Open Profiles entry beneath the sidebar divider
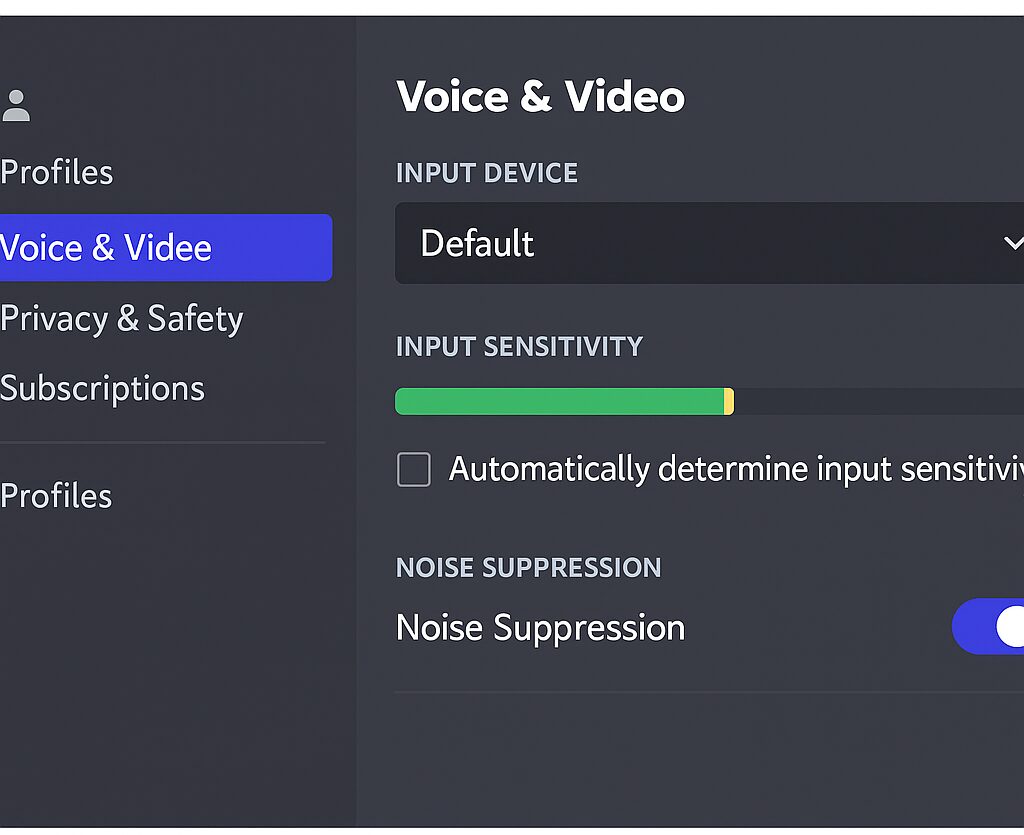 [57, 496]
